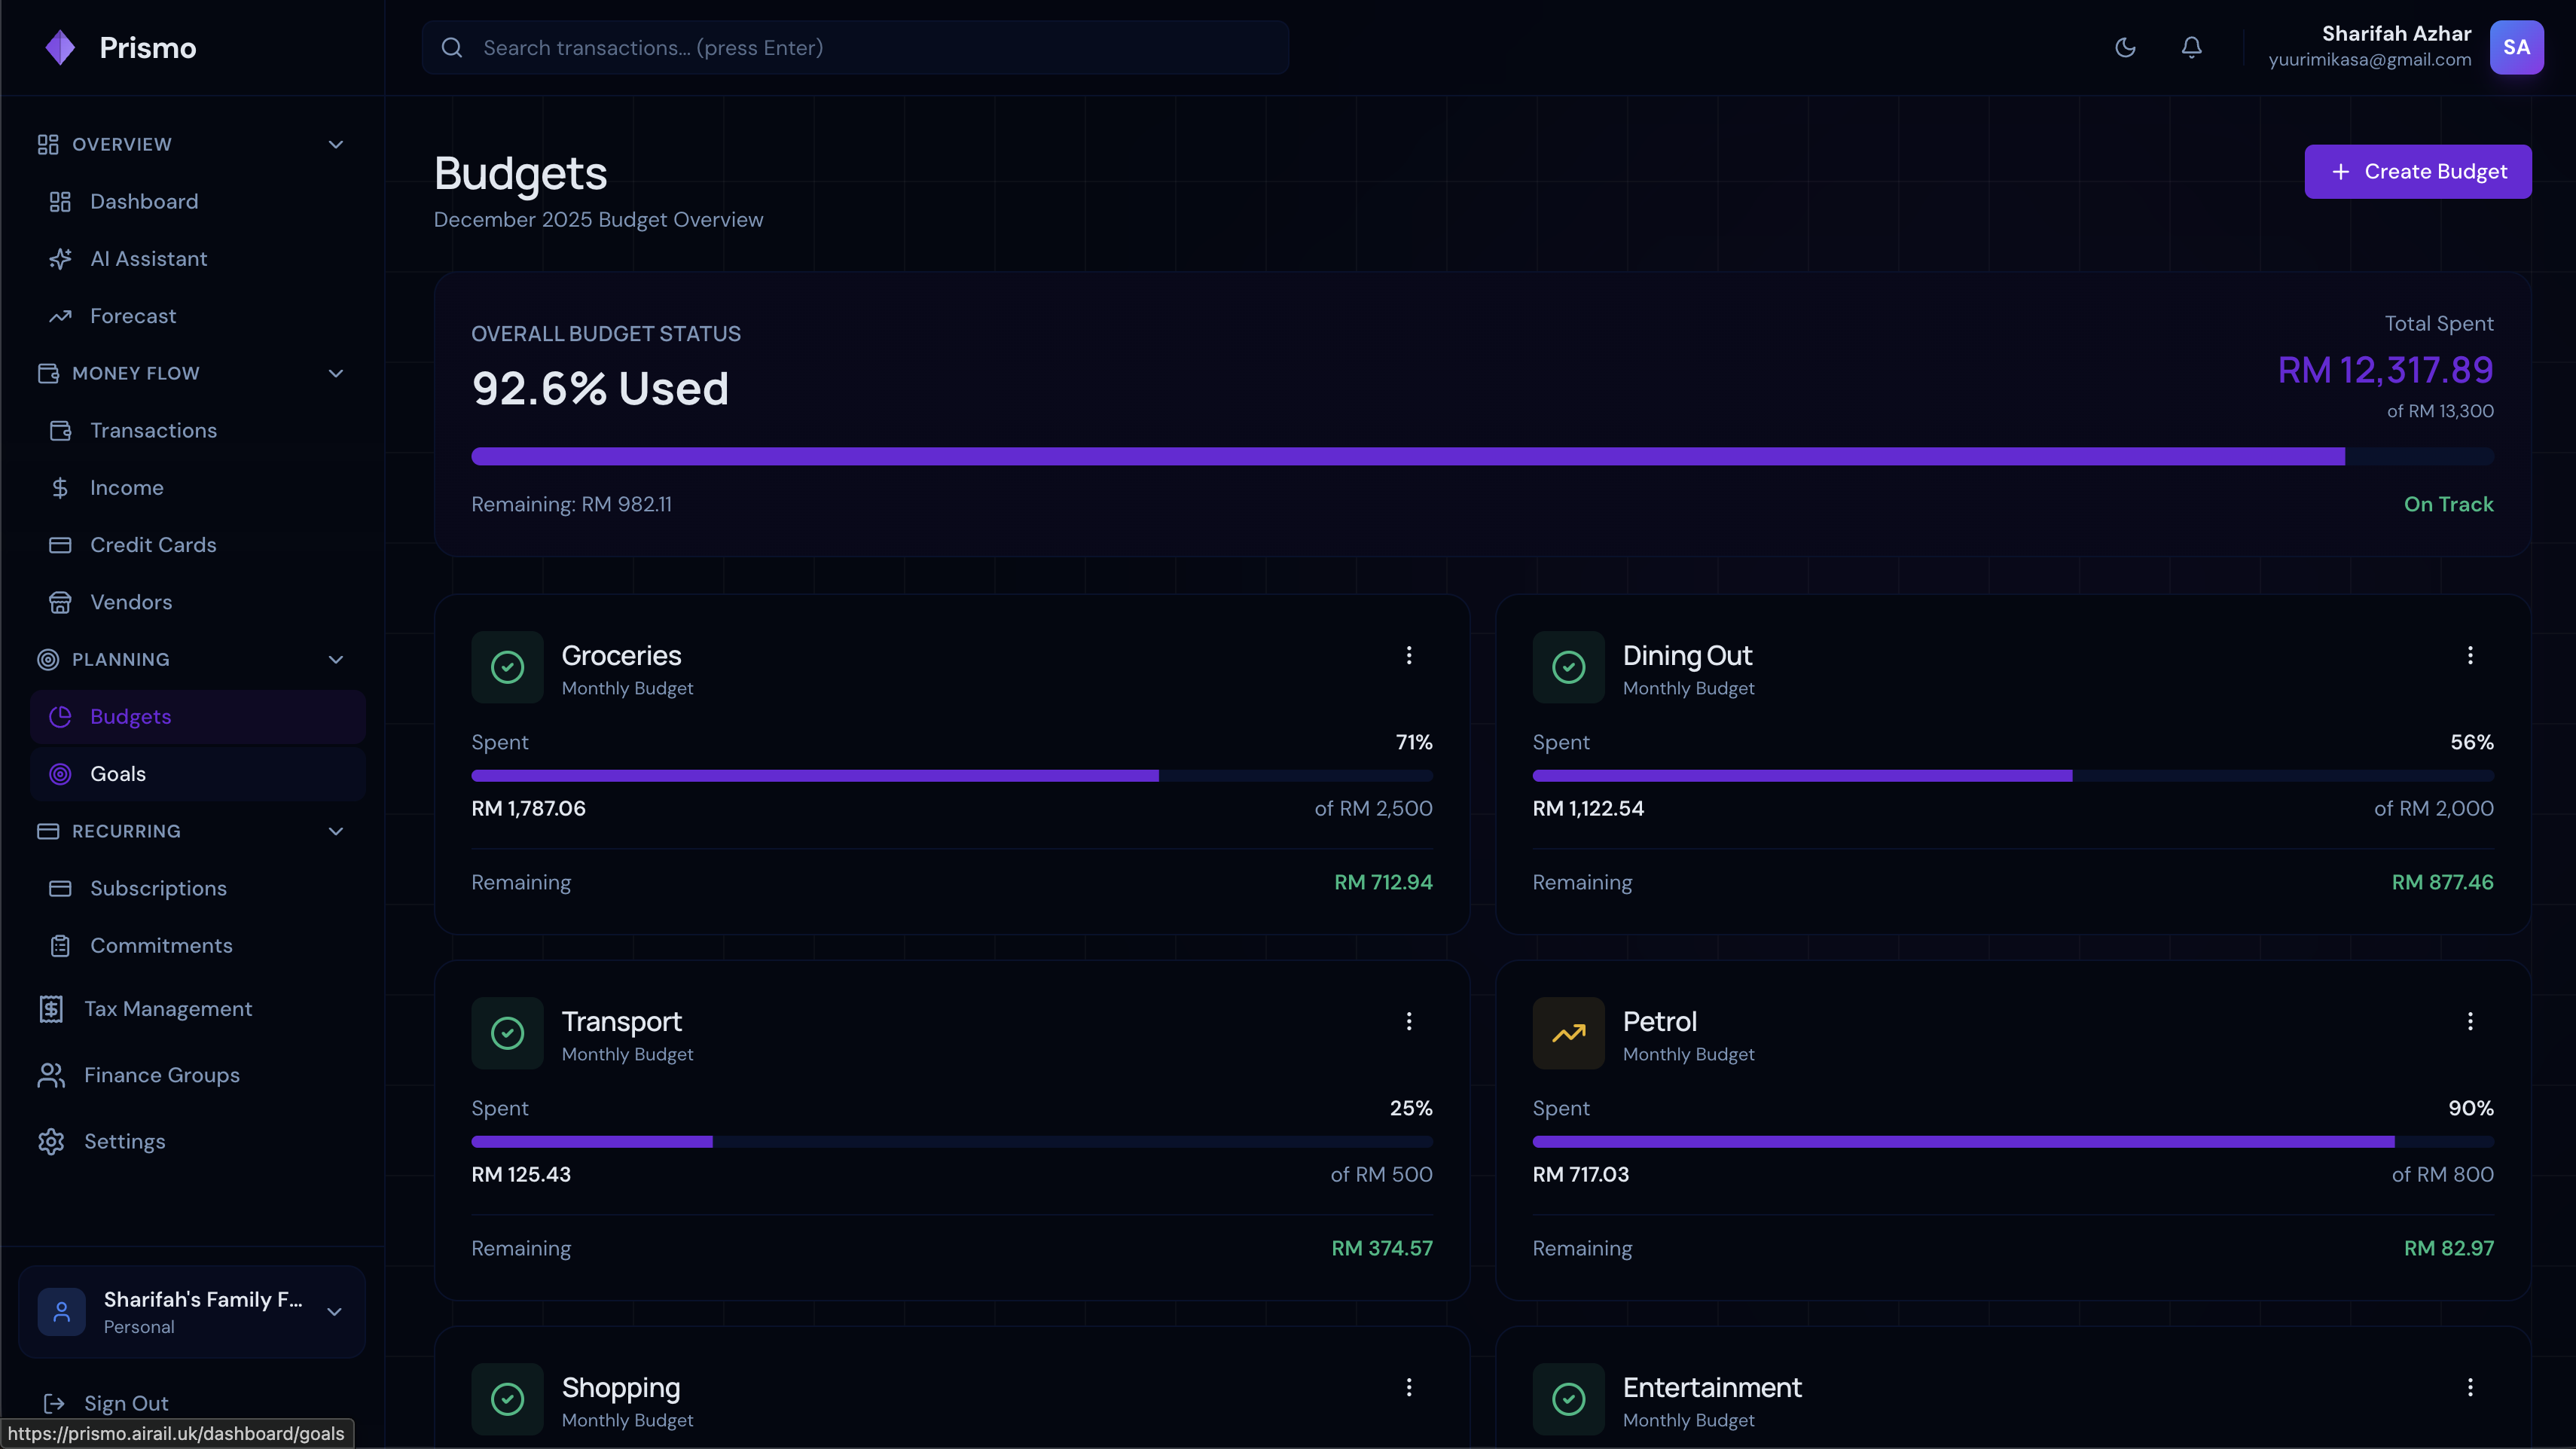This screenshot has width=2576, height=1449.
Task: Click the Prismo diamond logo
Action: (x=60, y=47)
